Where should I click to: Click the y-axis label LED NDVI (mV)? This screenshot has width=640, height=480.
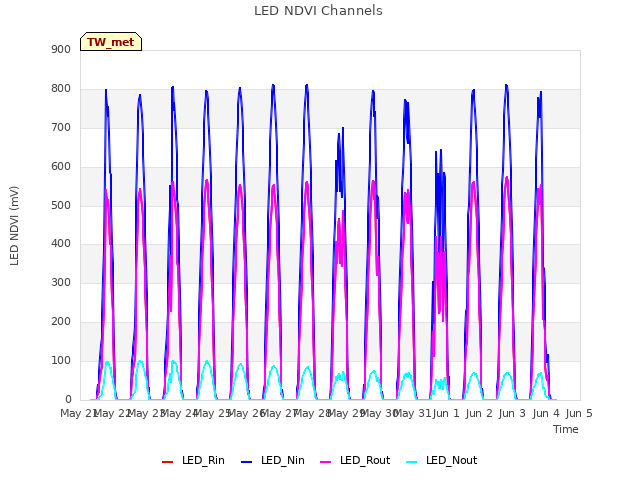(x=14, y=225)
